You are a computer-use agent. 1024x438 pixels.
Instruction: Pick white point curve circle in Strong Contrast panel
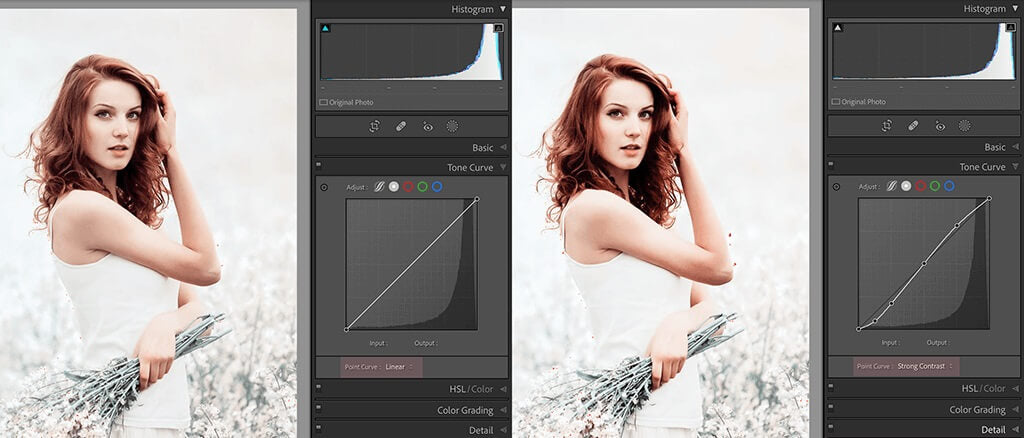pos(906,186)
